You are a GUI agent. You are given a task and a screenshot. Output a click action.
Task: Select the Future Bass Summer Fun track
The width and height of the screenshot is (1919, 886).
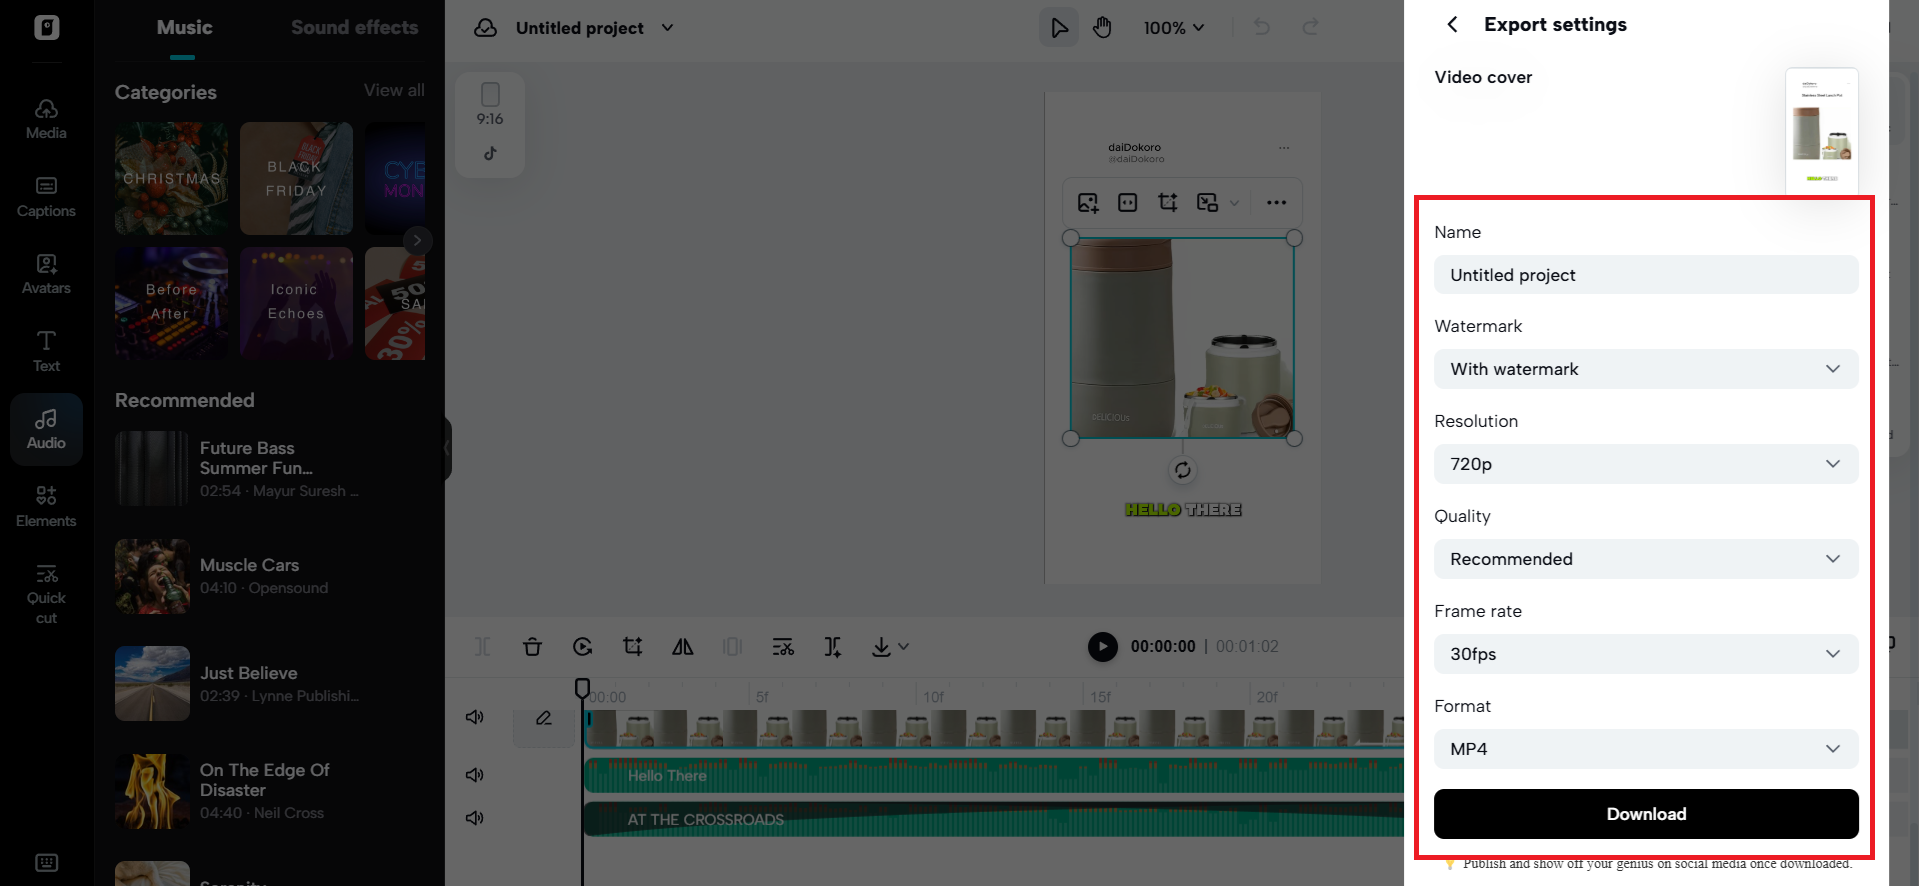(270, 468)
